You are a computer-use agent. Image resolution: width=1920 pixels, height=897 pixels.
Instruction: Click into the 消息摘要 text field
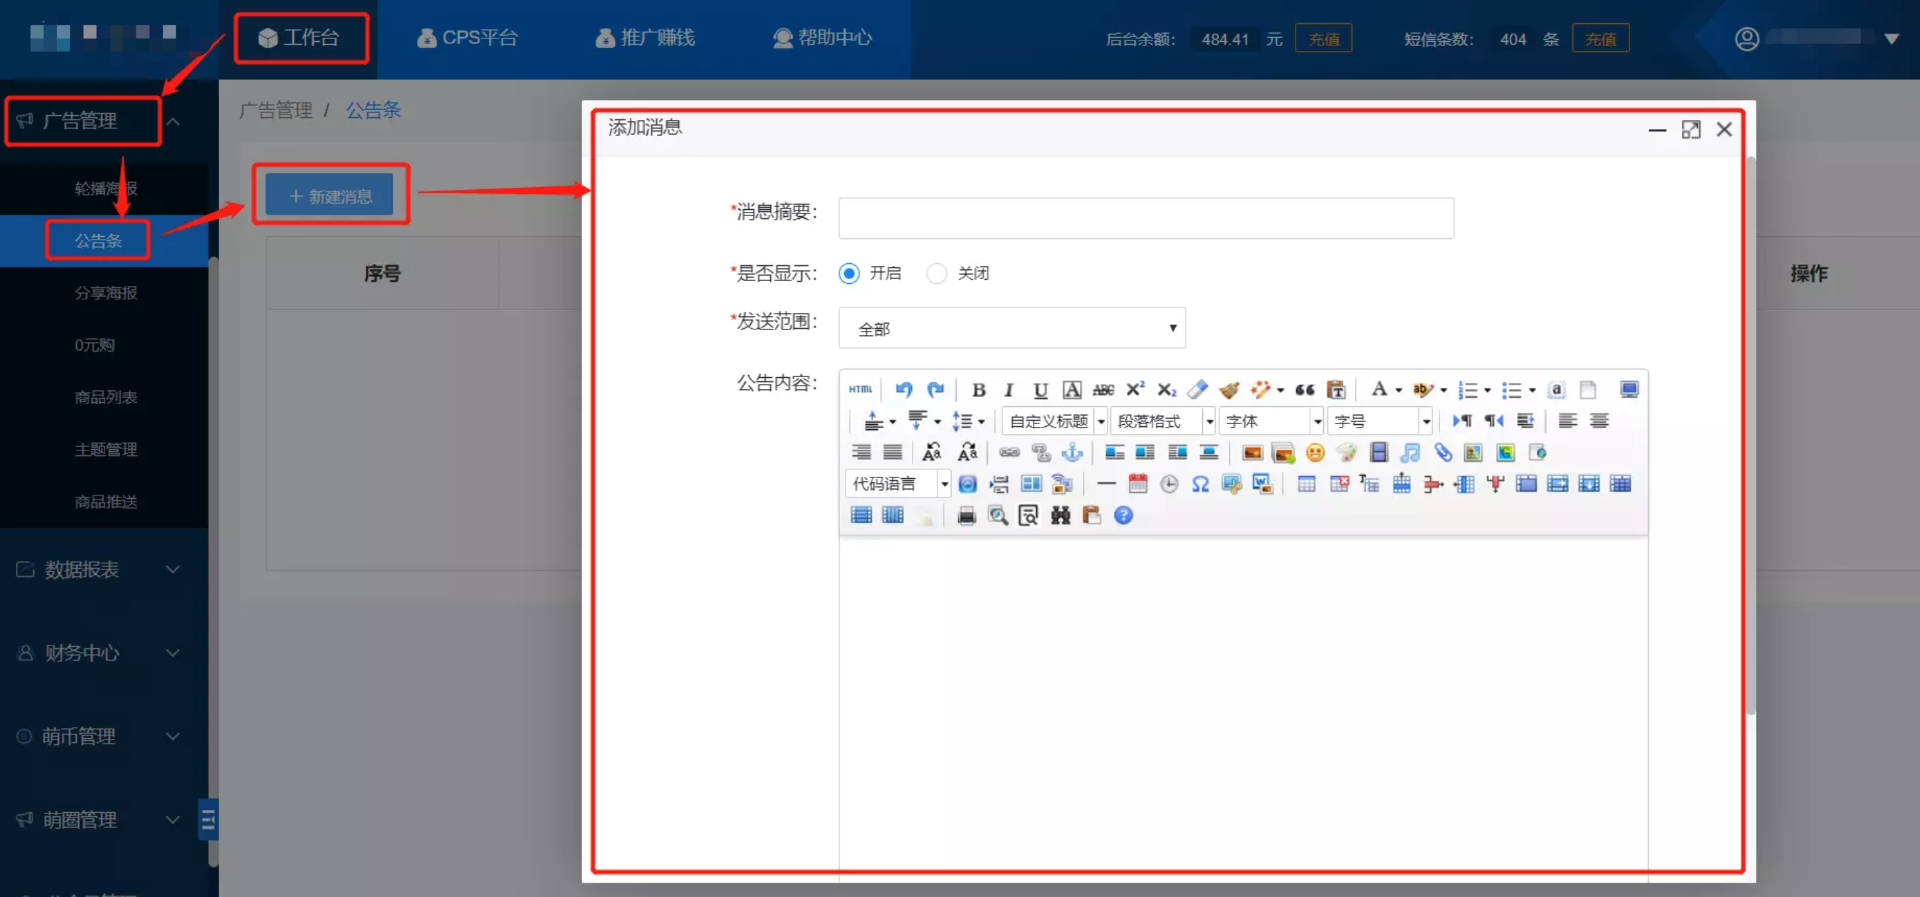click(x=1145, y=218)
